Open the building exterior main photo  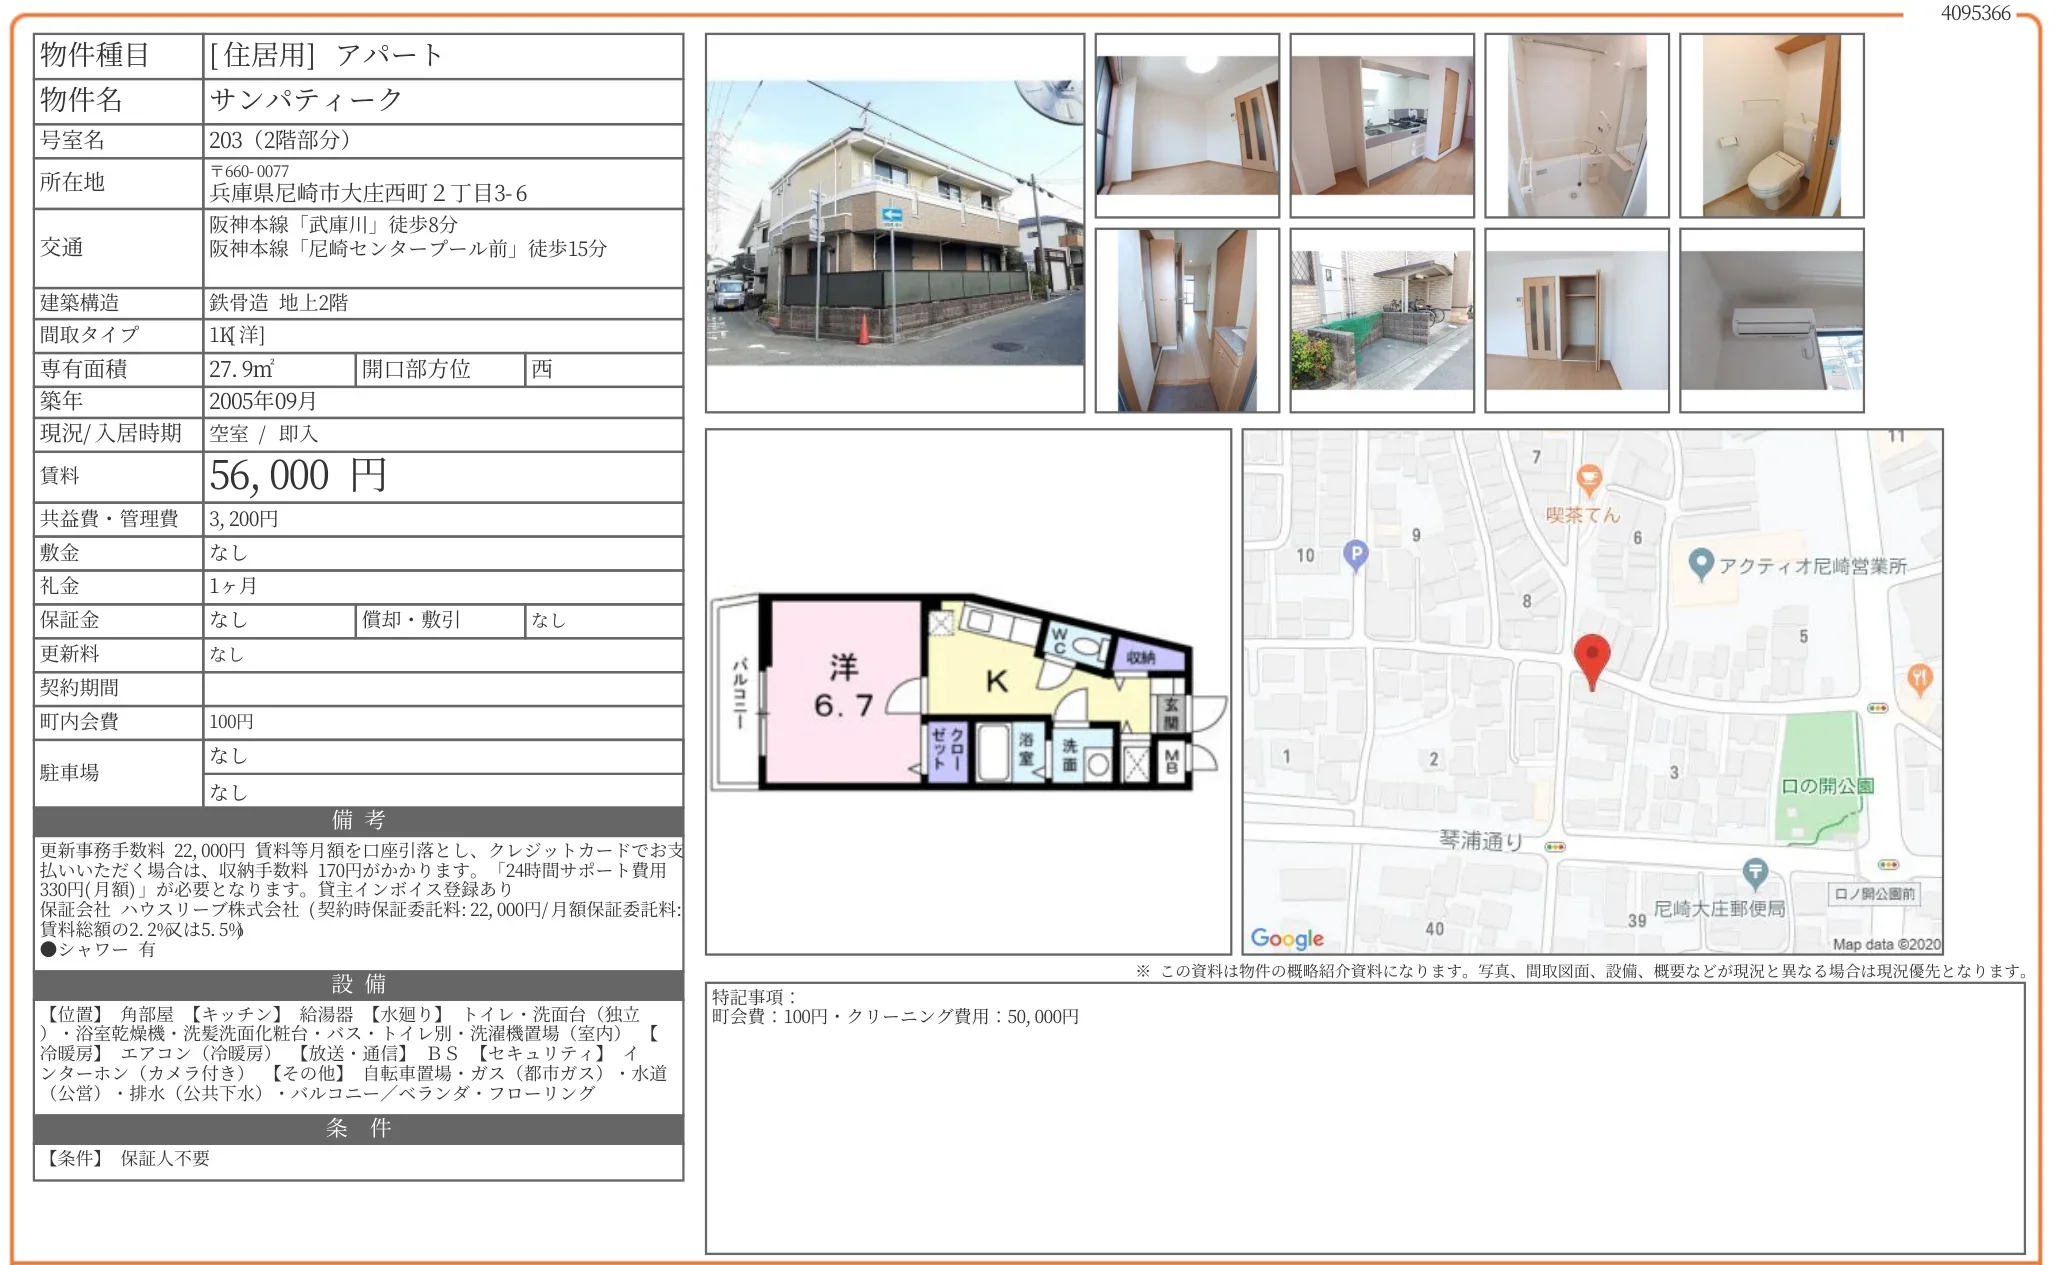pos(894,222)
